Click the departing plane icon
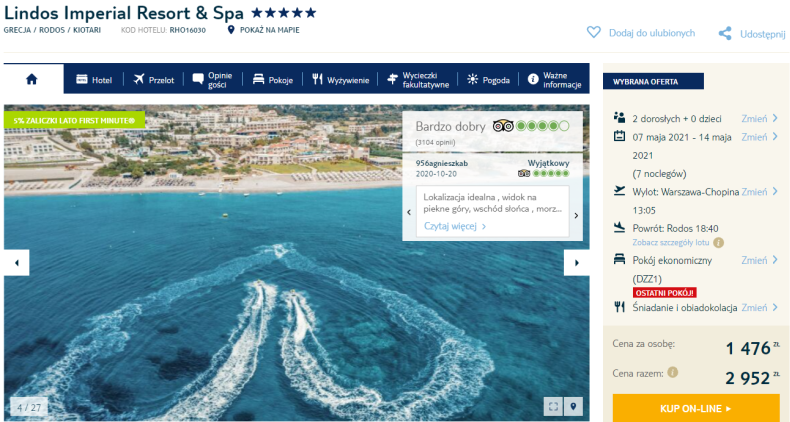790x422 pixels. tap(619, 191)
